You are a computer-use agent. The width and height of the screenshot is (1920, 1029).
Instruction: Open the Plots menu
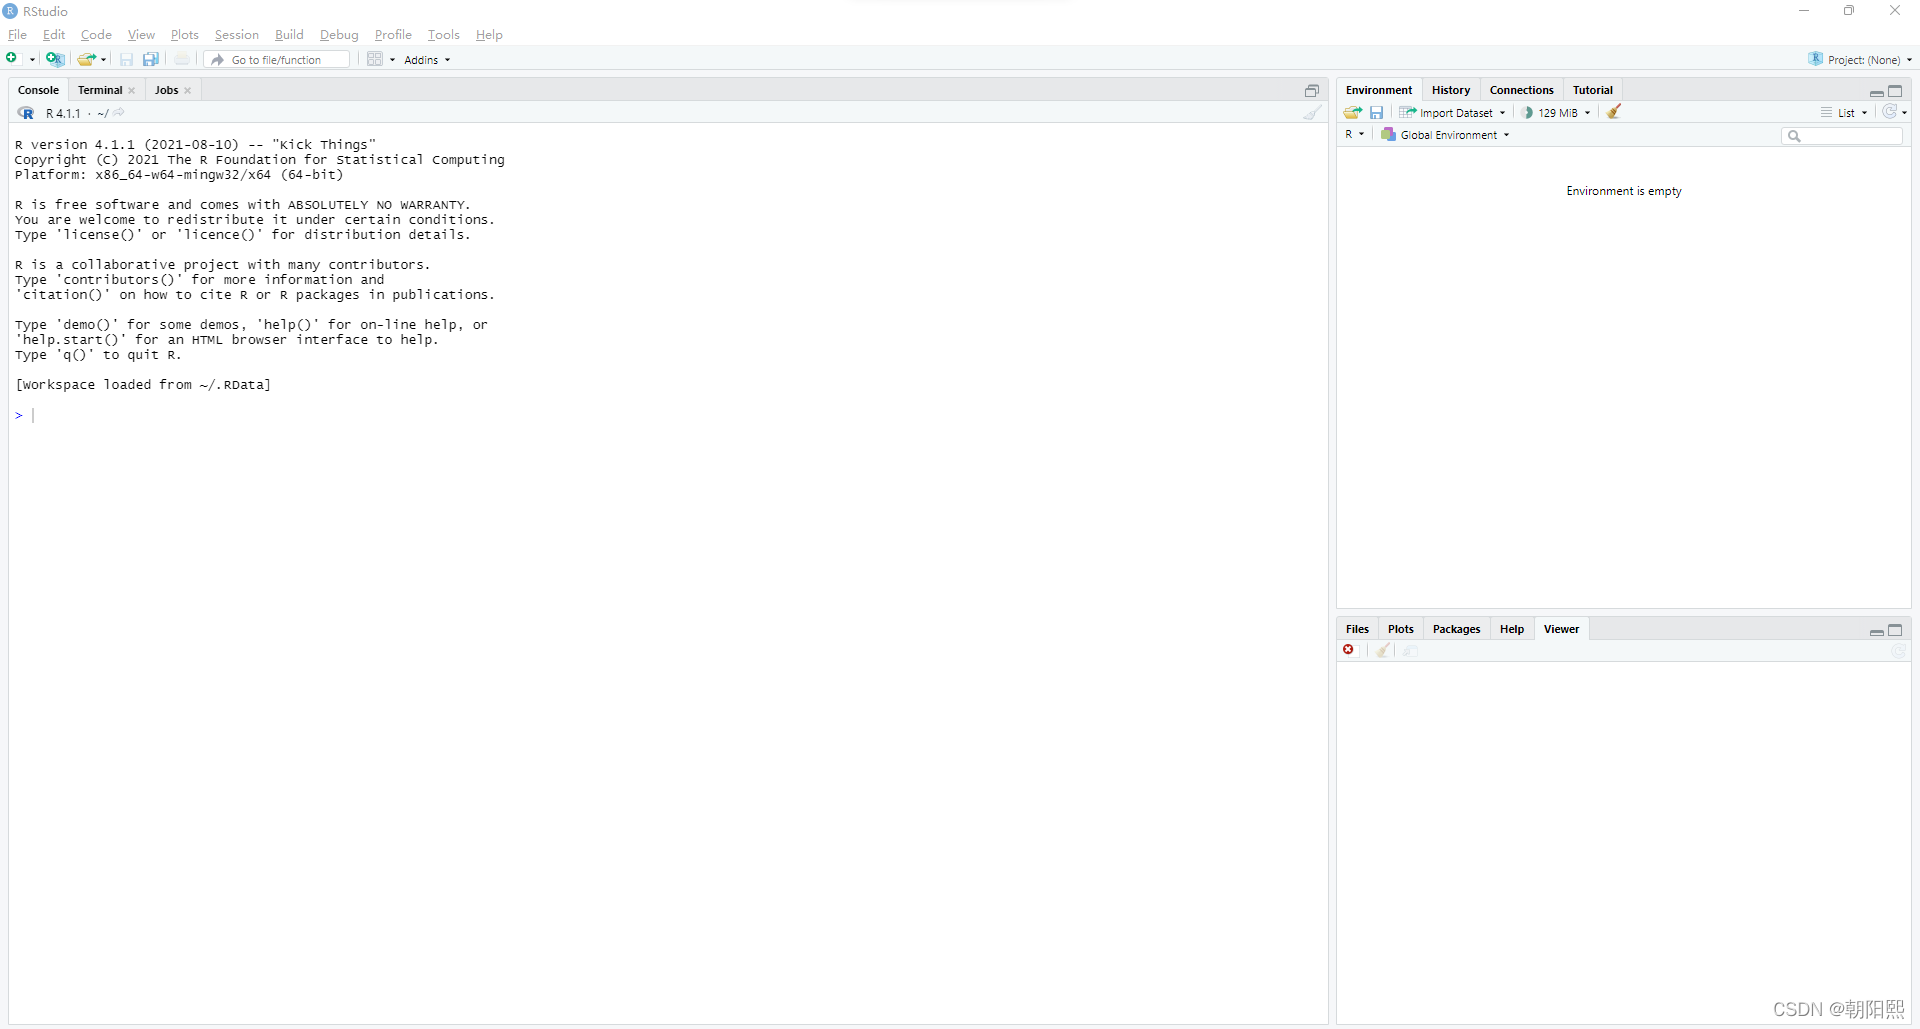185,35
